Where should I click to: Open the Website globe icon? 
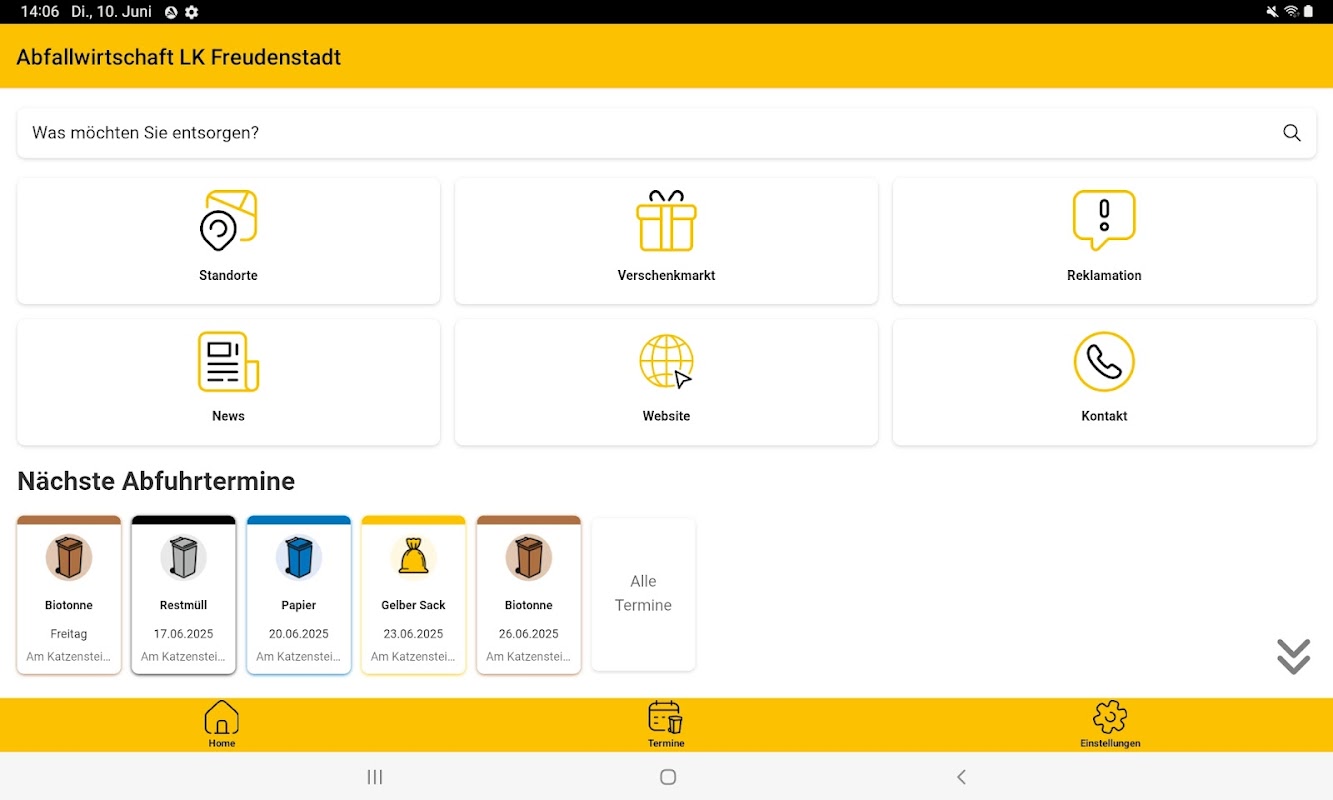click(x=666, y=361)
